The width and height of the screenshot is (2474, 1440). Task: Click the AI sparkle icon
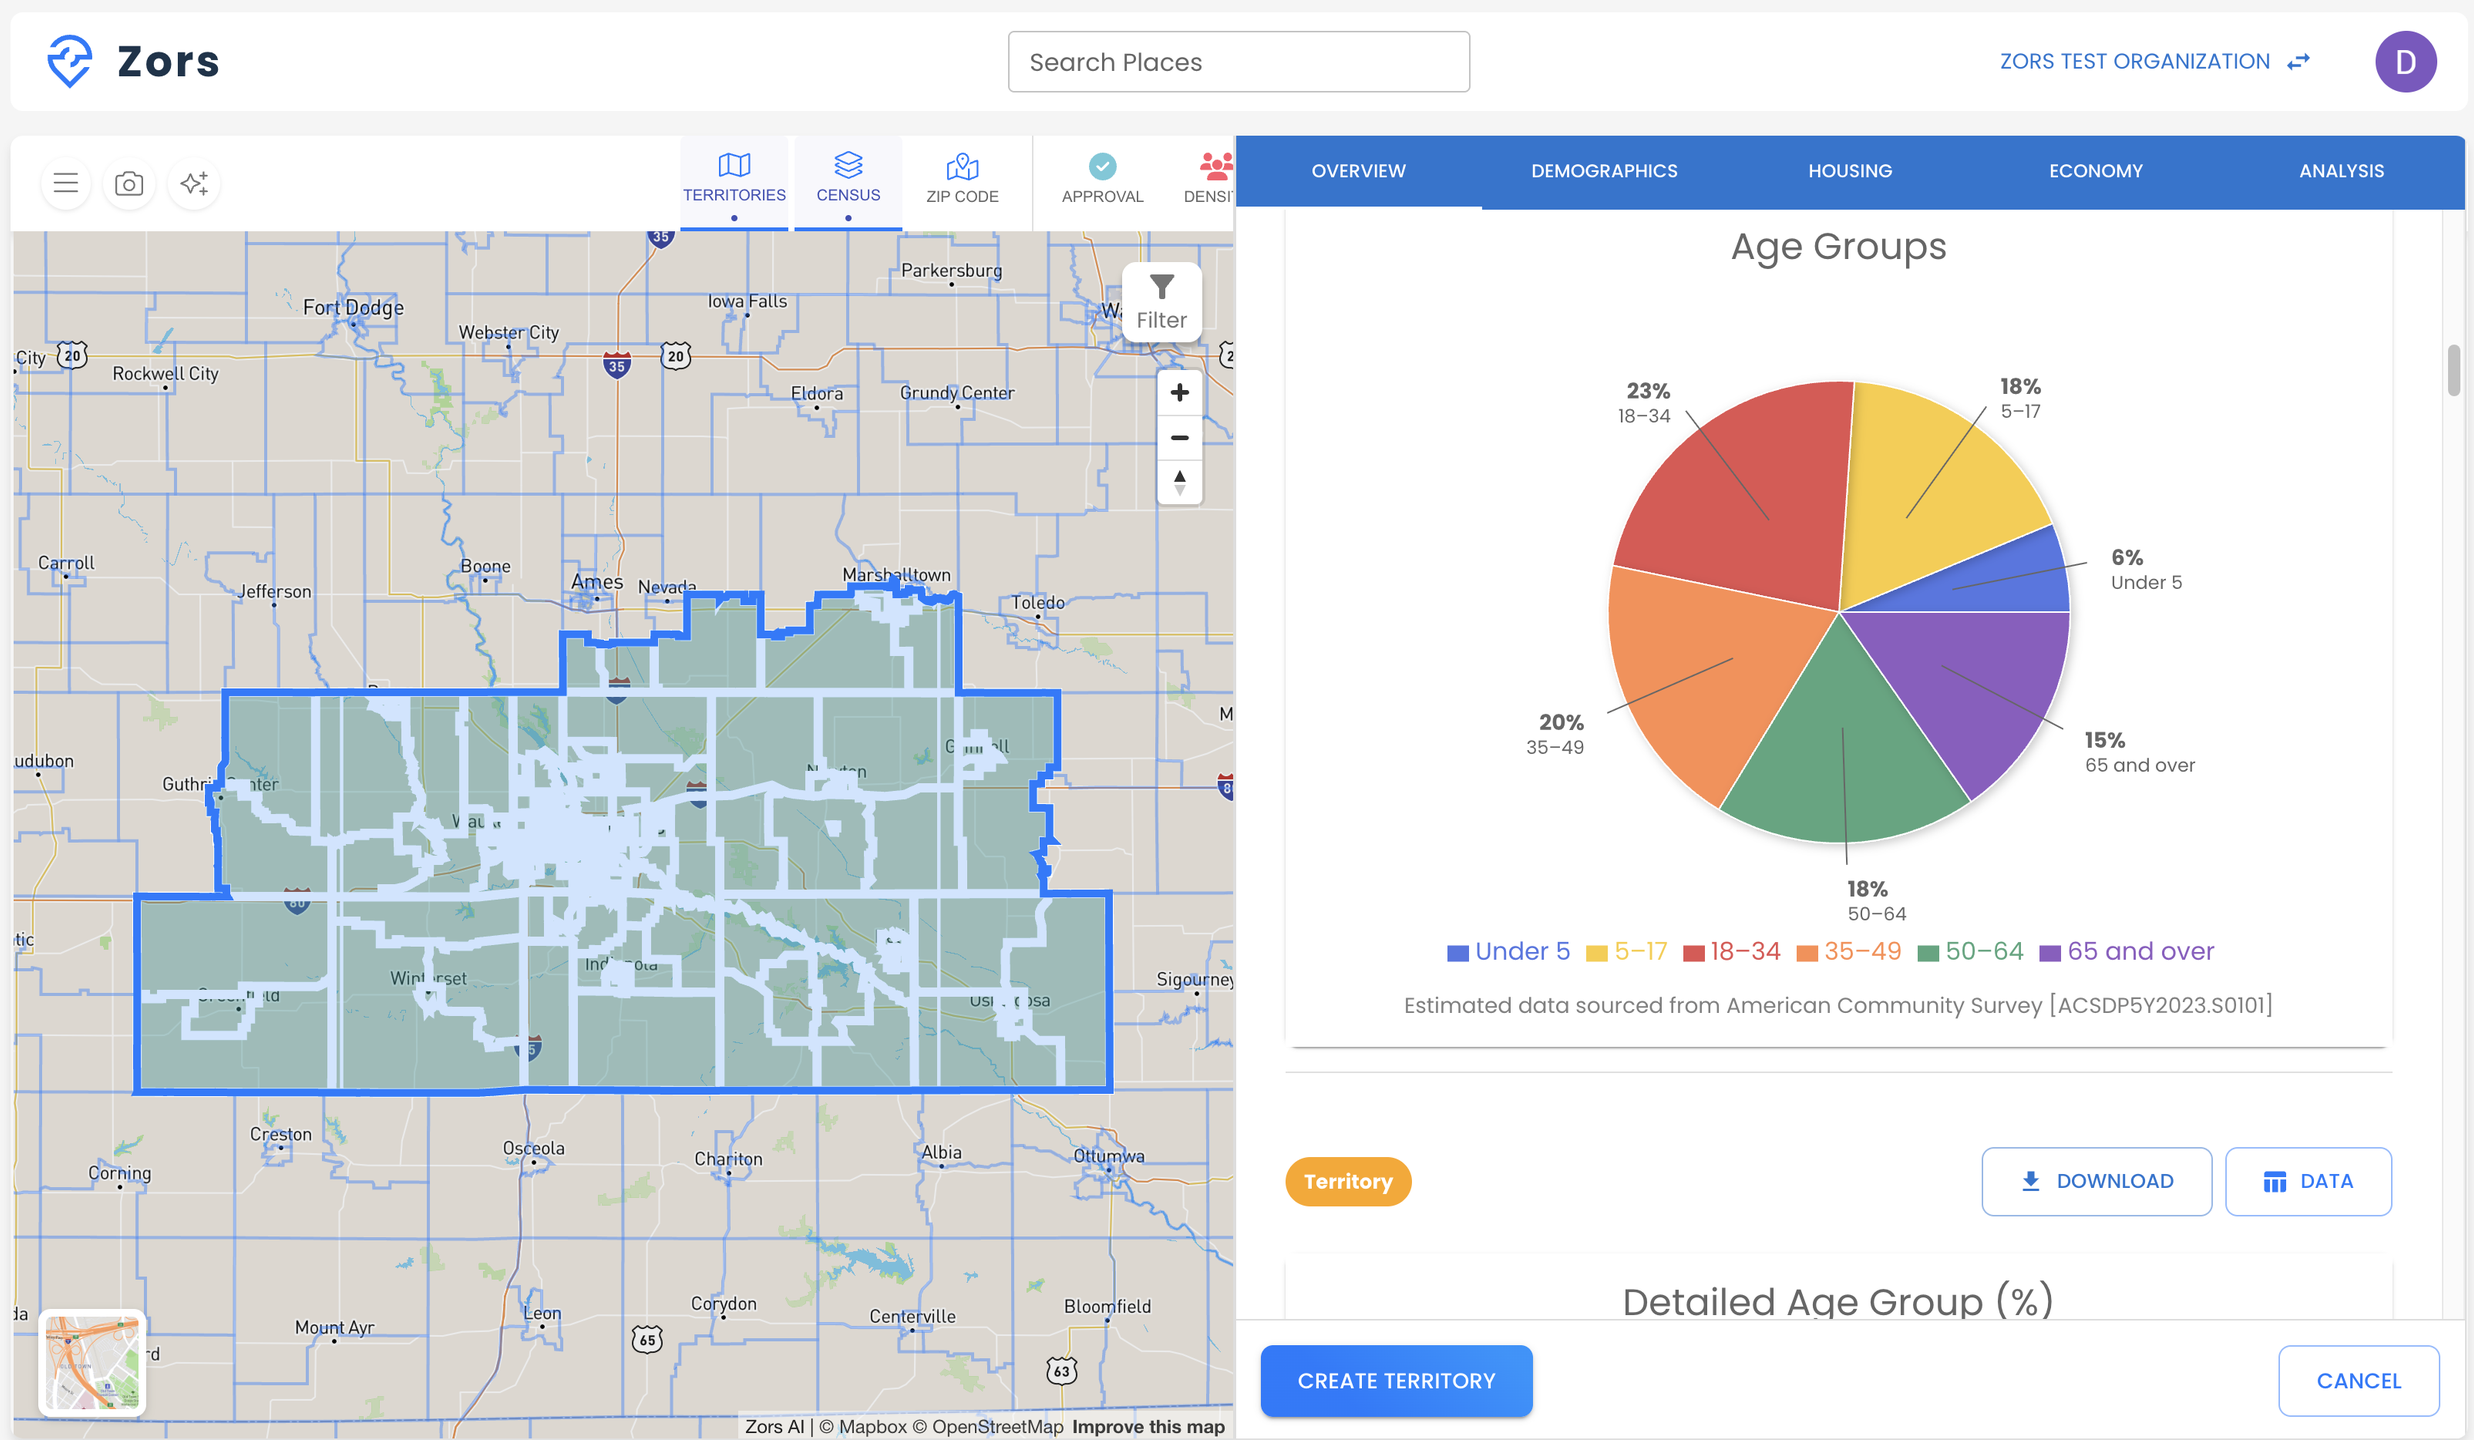click(x=194, y=183)
